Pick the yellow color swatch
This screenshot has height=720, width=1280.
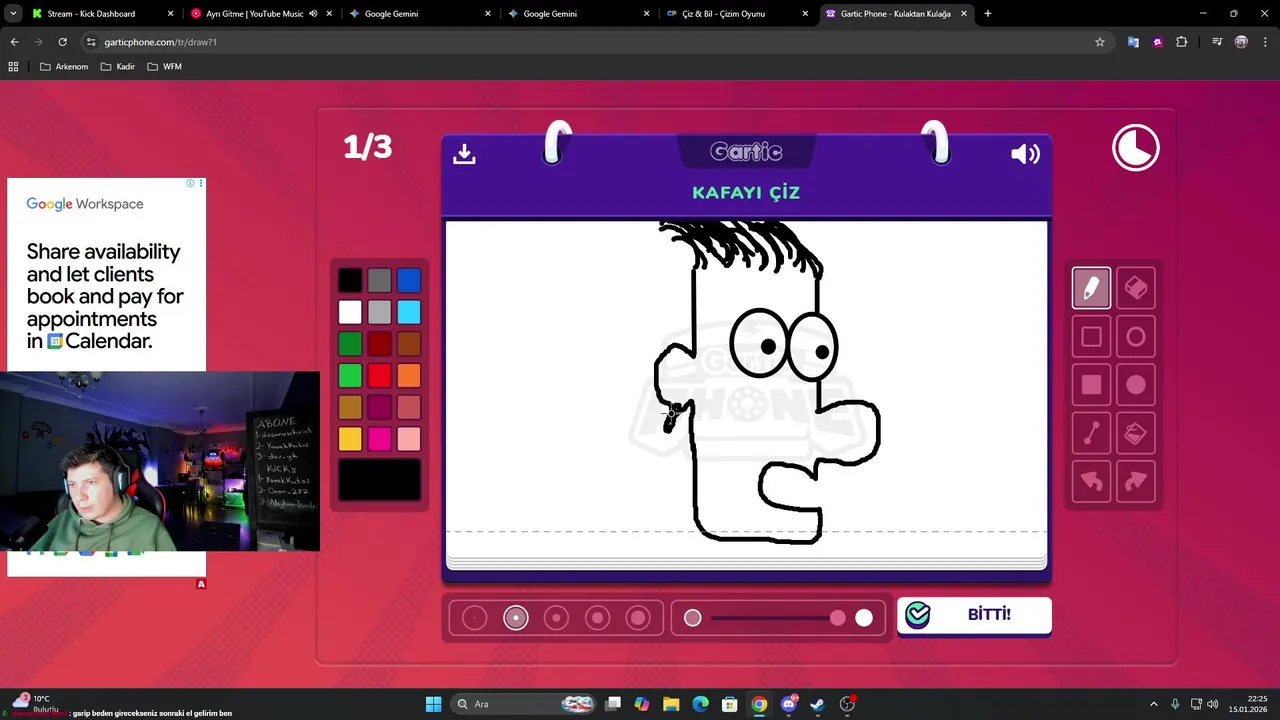coord(350,439)
